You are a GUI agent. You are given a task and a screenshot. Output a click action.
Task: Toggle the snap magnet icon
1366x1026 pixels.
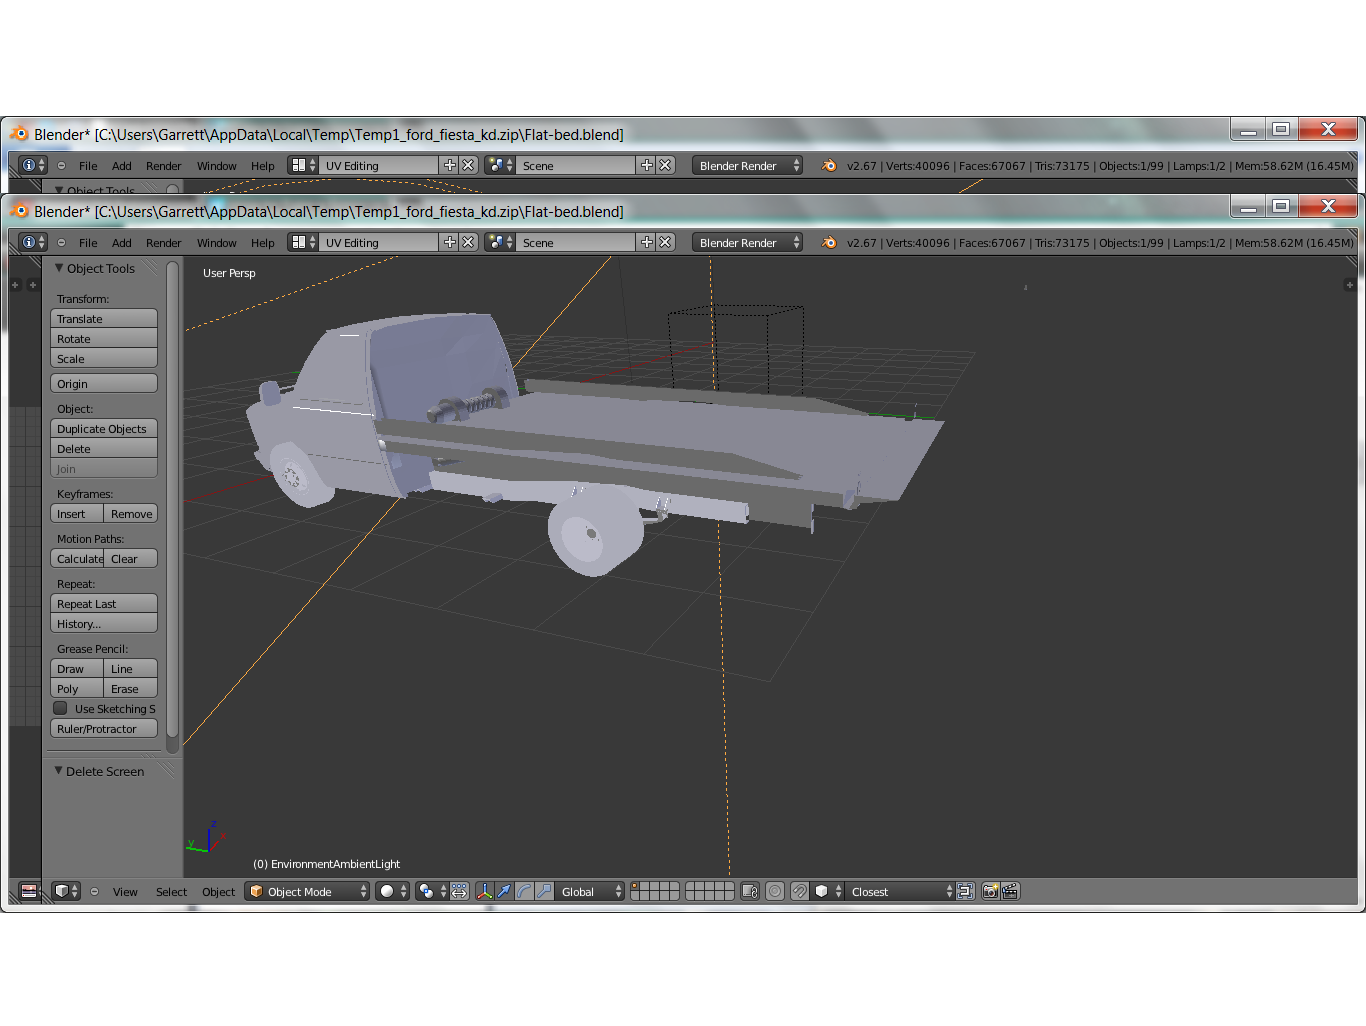(800, 891)
